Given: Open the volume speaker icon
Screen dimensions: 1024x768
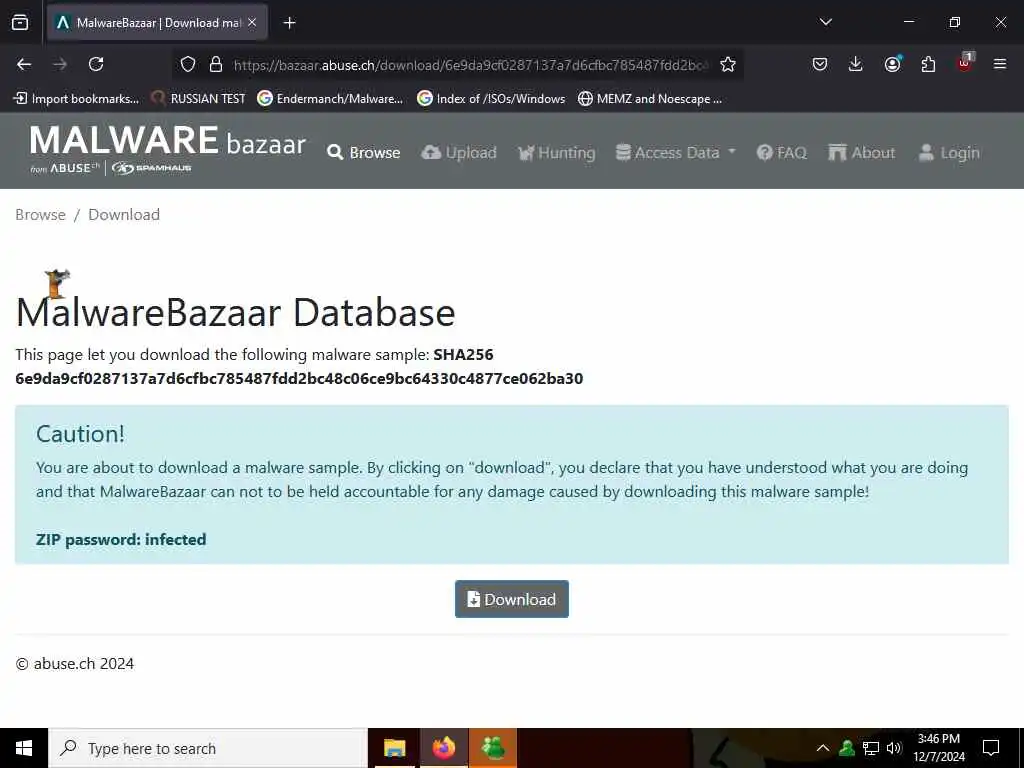Looking at the screenshot, I should [894, 748].
